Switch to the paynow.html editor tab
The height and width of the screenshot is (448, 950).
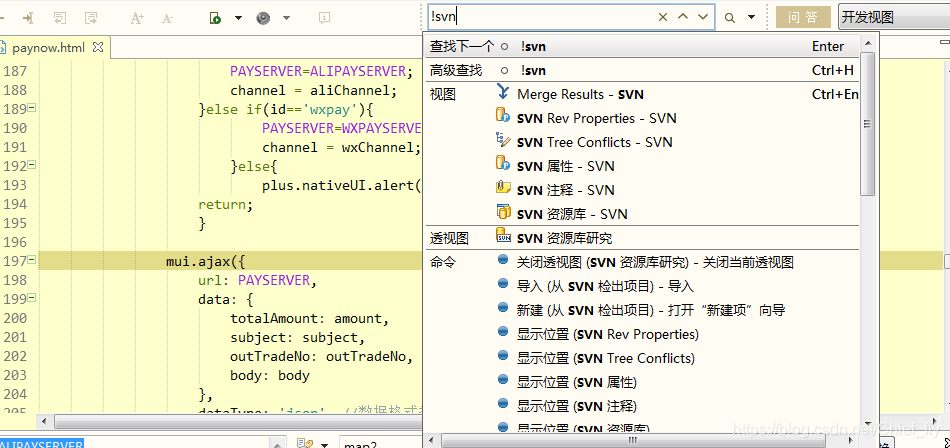coord(48,47)
